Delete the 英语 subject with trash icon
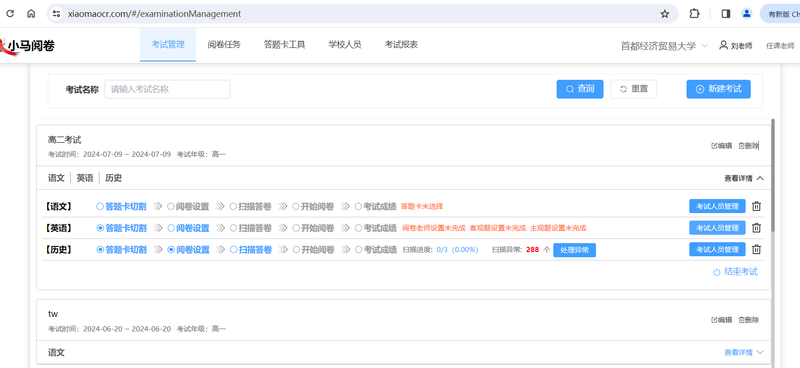Viewport: 800px width, 368px height. pyautogui.click(x=757, y=228)
